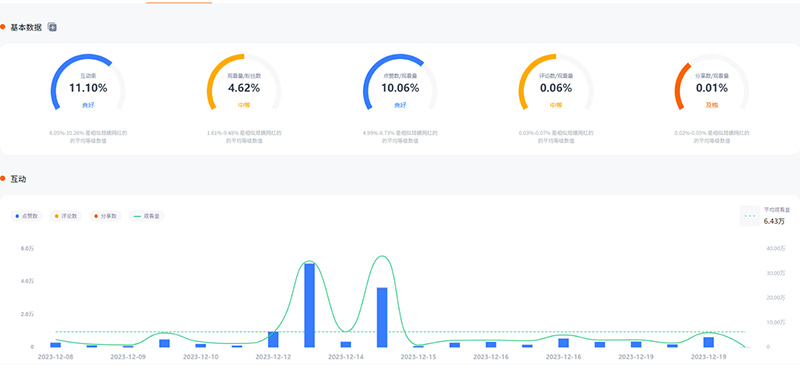Click the 2023-12-08 x-axis label
The image size is (800, 368).
click(x=56, y=357)
